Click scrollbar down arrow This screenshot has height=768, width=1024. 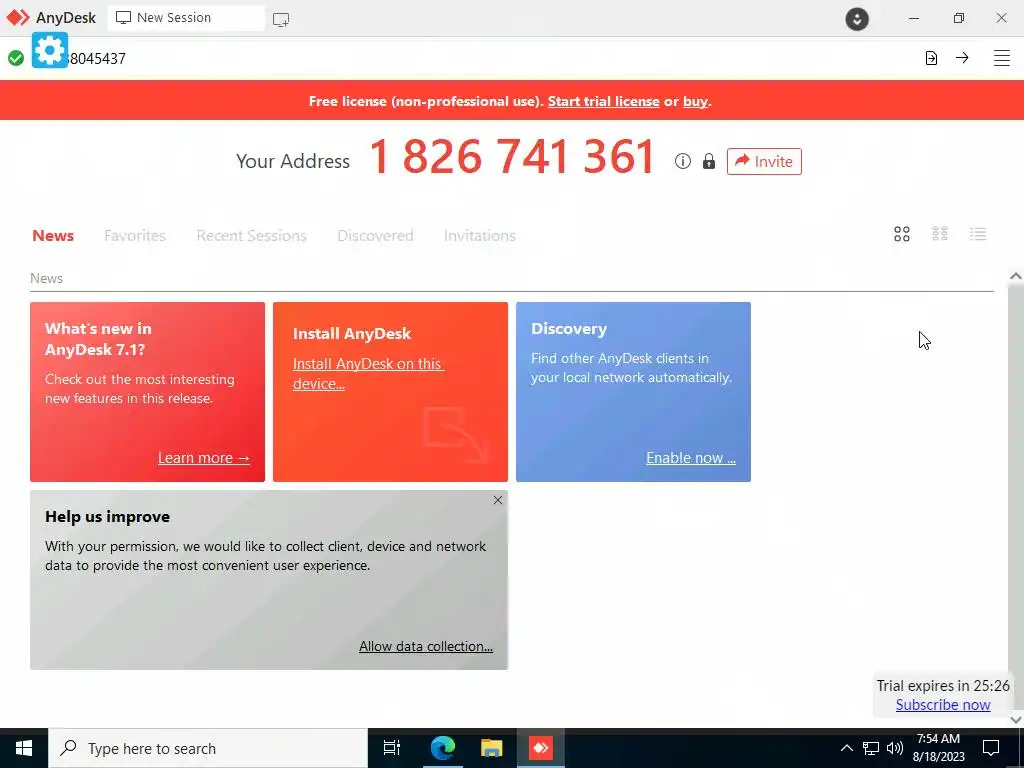pyautogui.click(x=1016, y=719)
